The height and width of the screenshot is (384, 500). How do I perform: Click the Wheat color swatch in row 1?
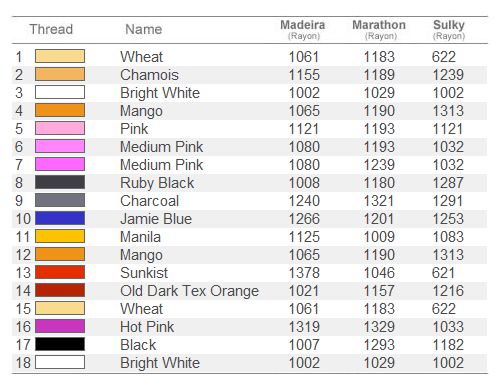(60, 56)
